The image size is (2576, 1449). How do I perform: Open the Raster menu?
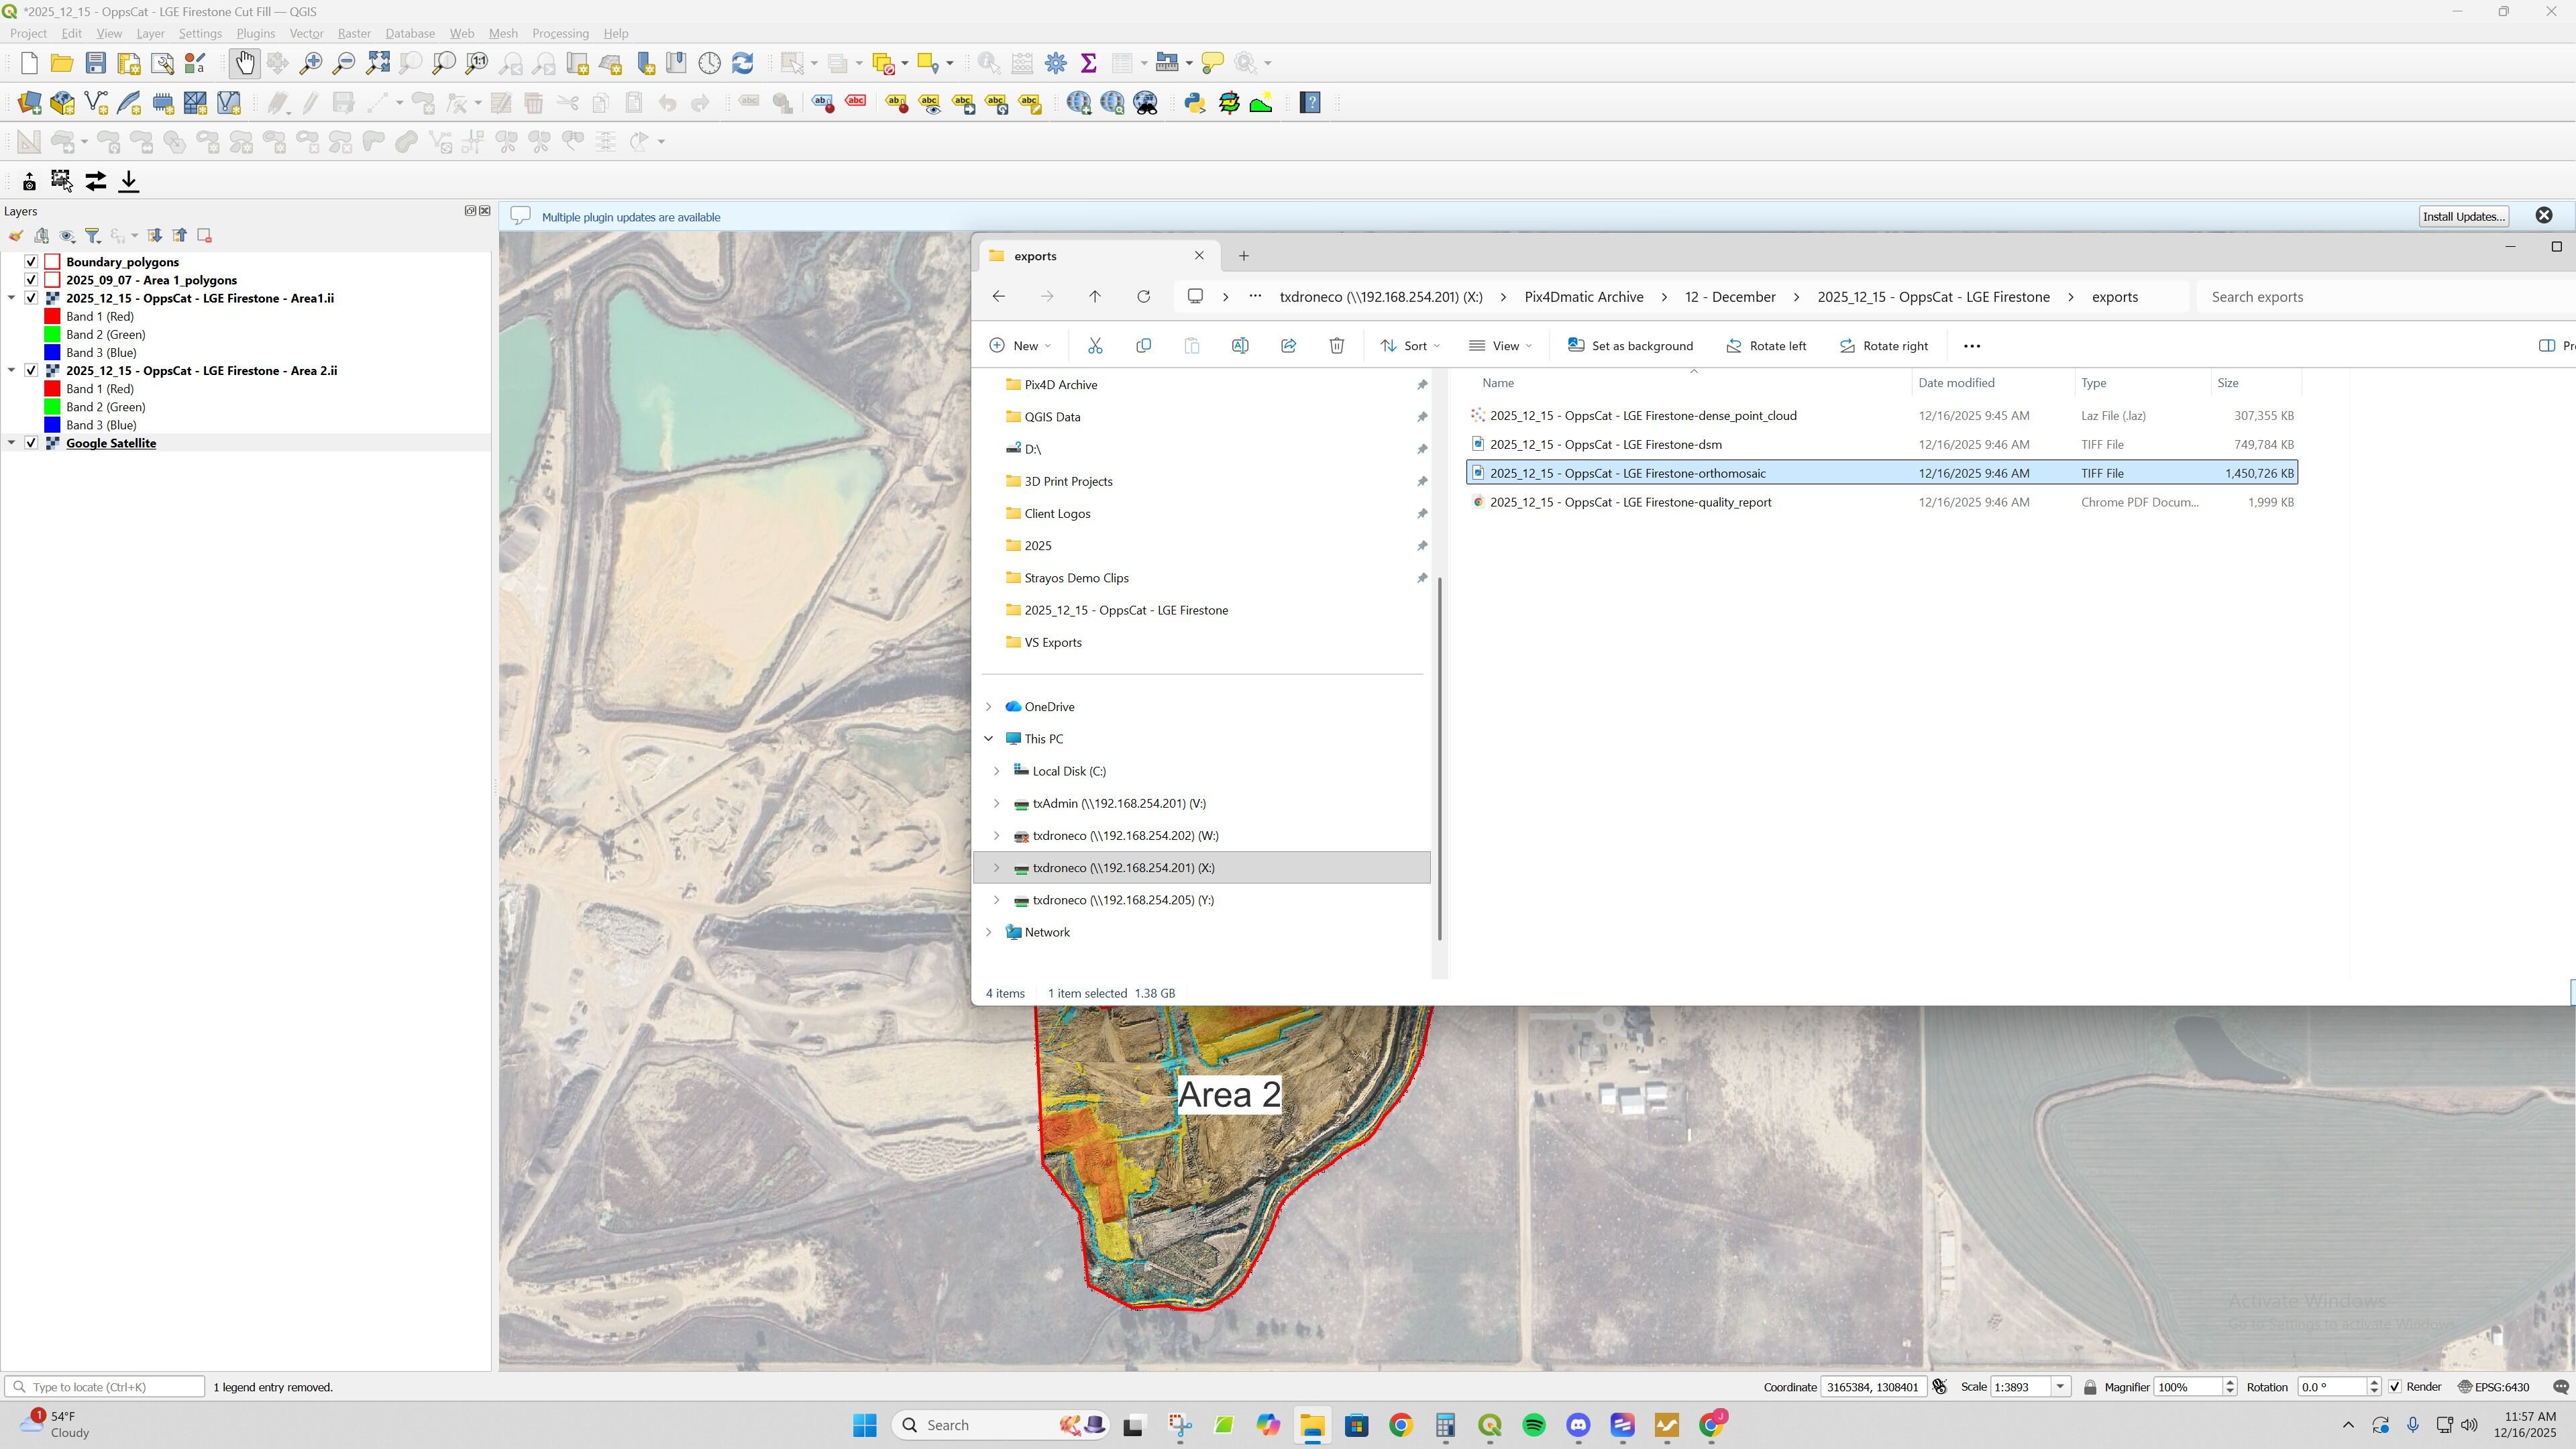[x=354, y=33]
